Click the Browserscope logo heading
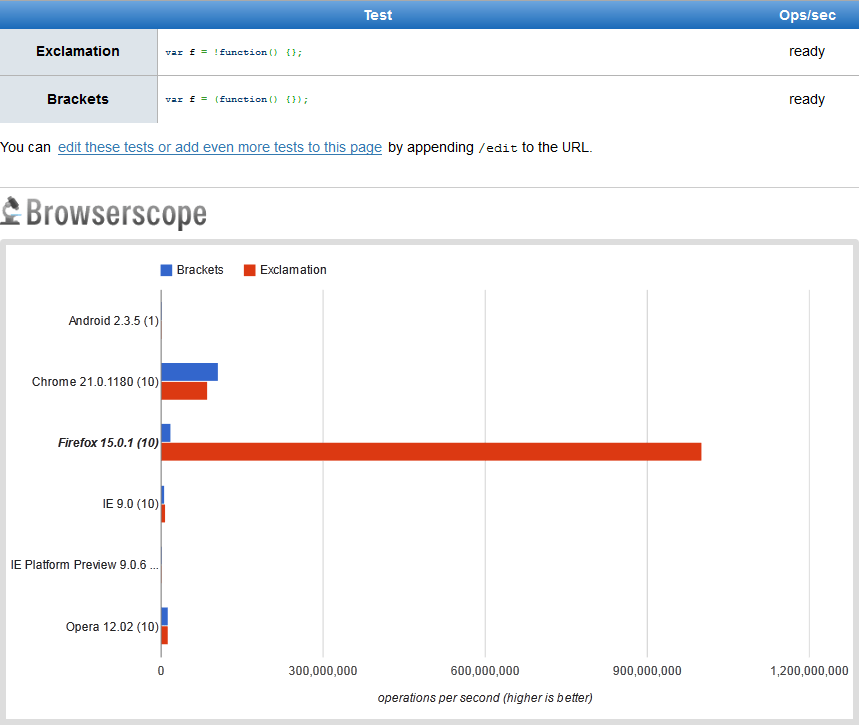 (x=116, y=213)
